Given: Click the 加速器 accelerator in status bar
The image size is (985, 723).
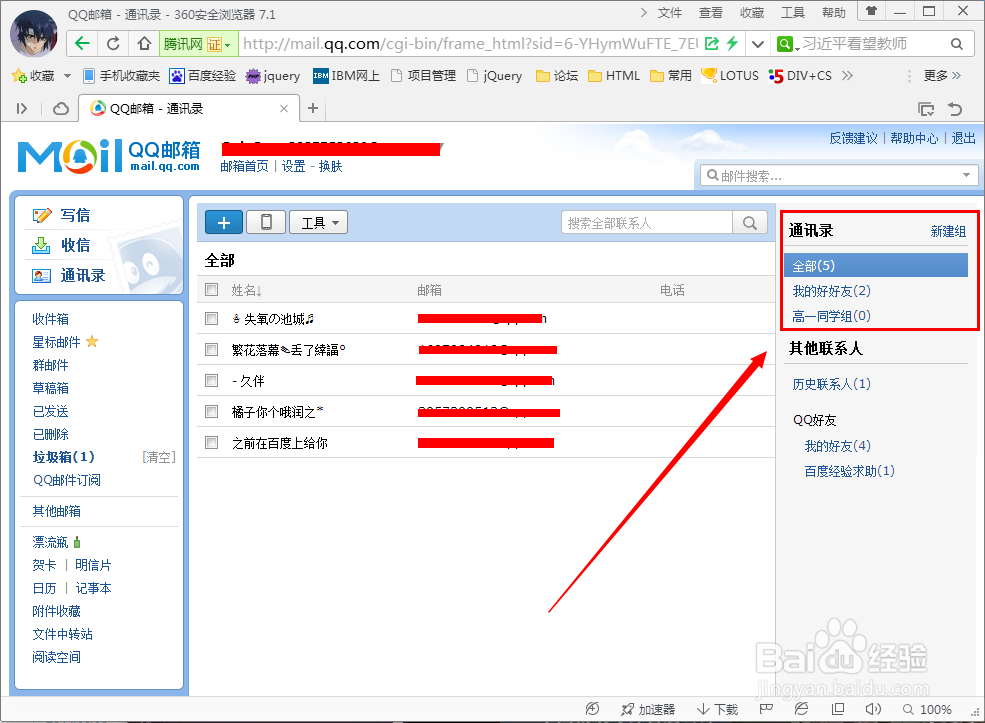Looking at the screenshot, I should (x=648, y=709).
